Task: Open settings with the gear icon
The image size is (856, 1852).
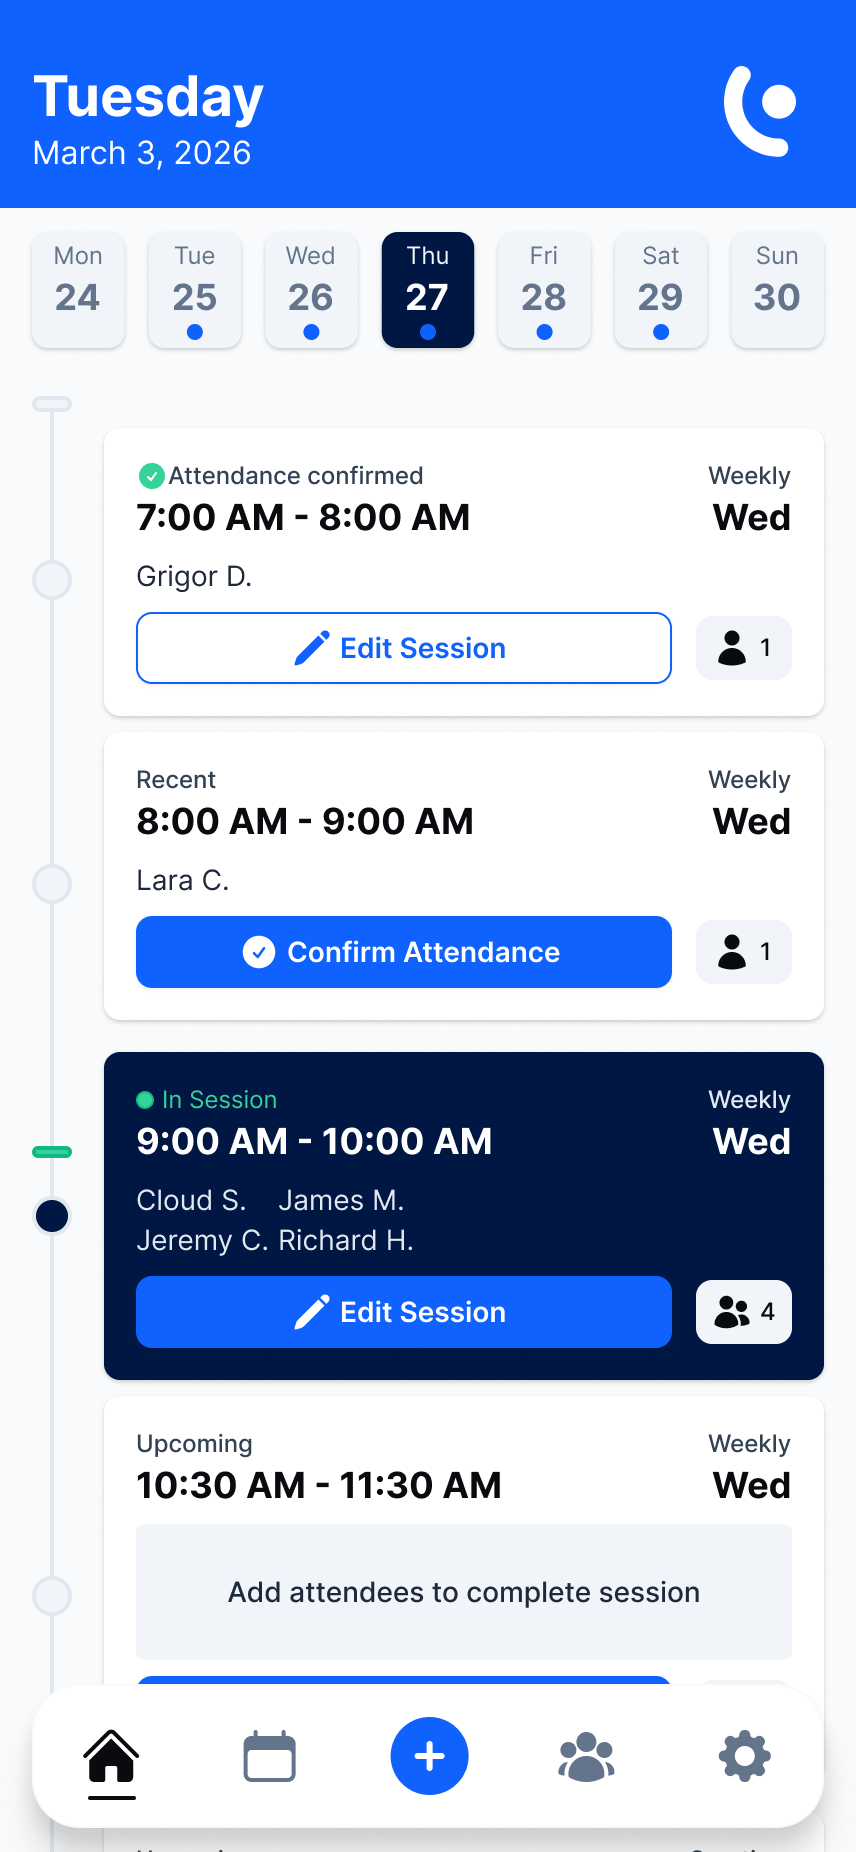Action: pos(742,1756)
